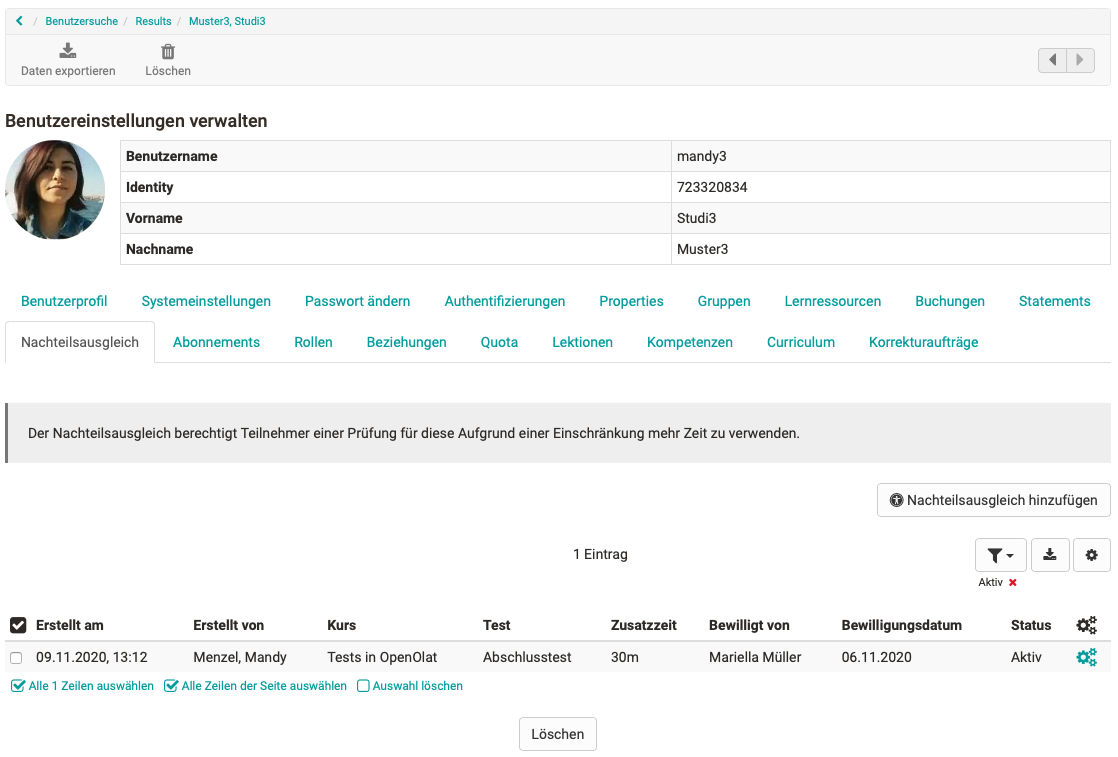The height and width of the screenshot is (757, 1118).
Task: Go to previous user with left arrow
Action: (1052, 60)
